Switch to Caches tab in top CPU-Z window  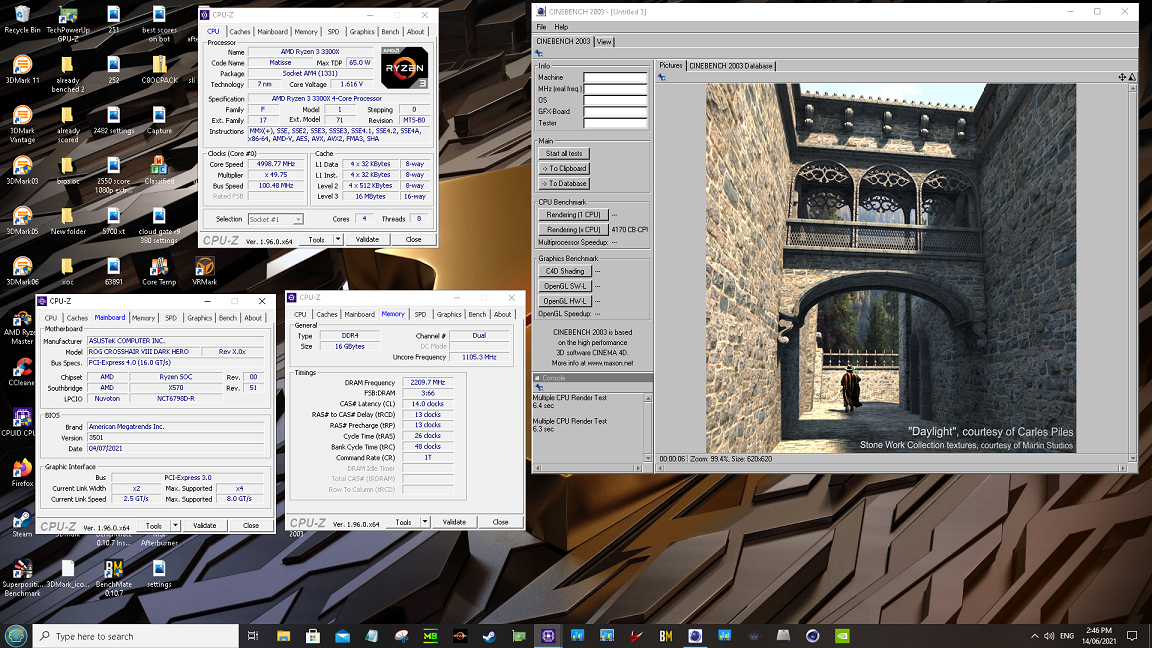(240, 32)
